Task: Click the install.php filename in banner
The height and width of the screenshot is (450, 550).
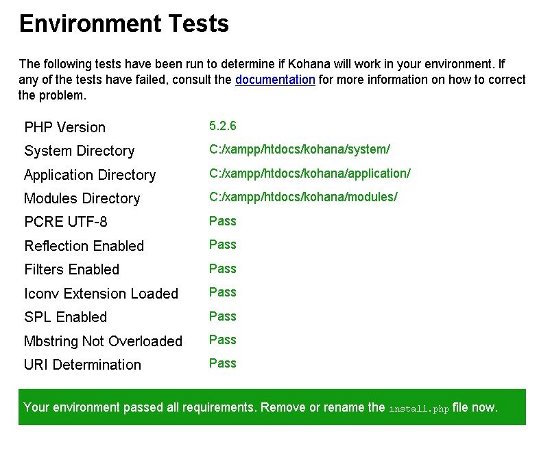Action: [419, 409]
